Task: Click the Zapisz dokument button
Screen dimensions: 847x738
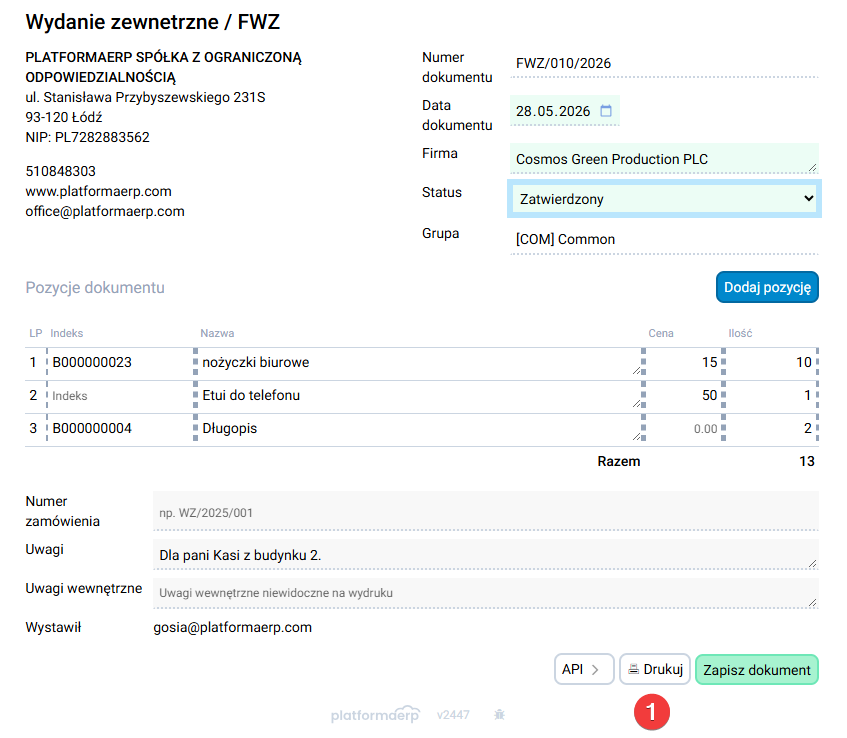Action: click(756, 669)
